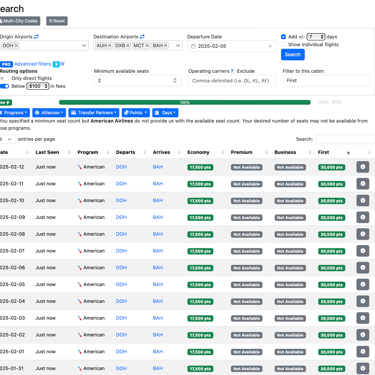Viewport: 375px width, 375px height.
Task: Open info button for 2025-01-31 row
Action: pos(363,368)
